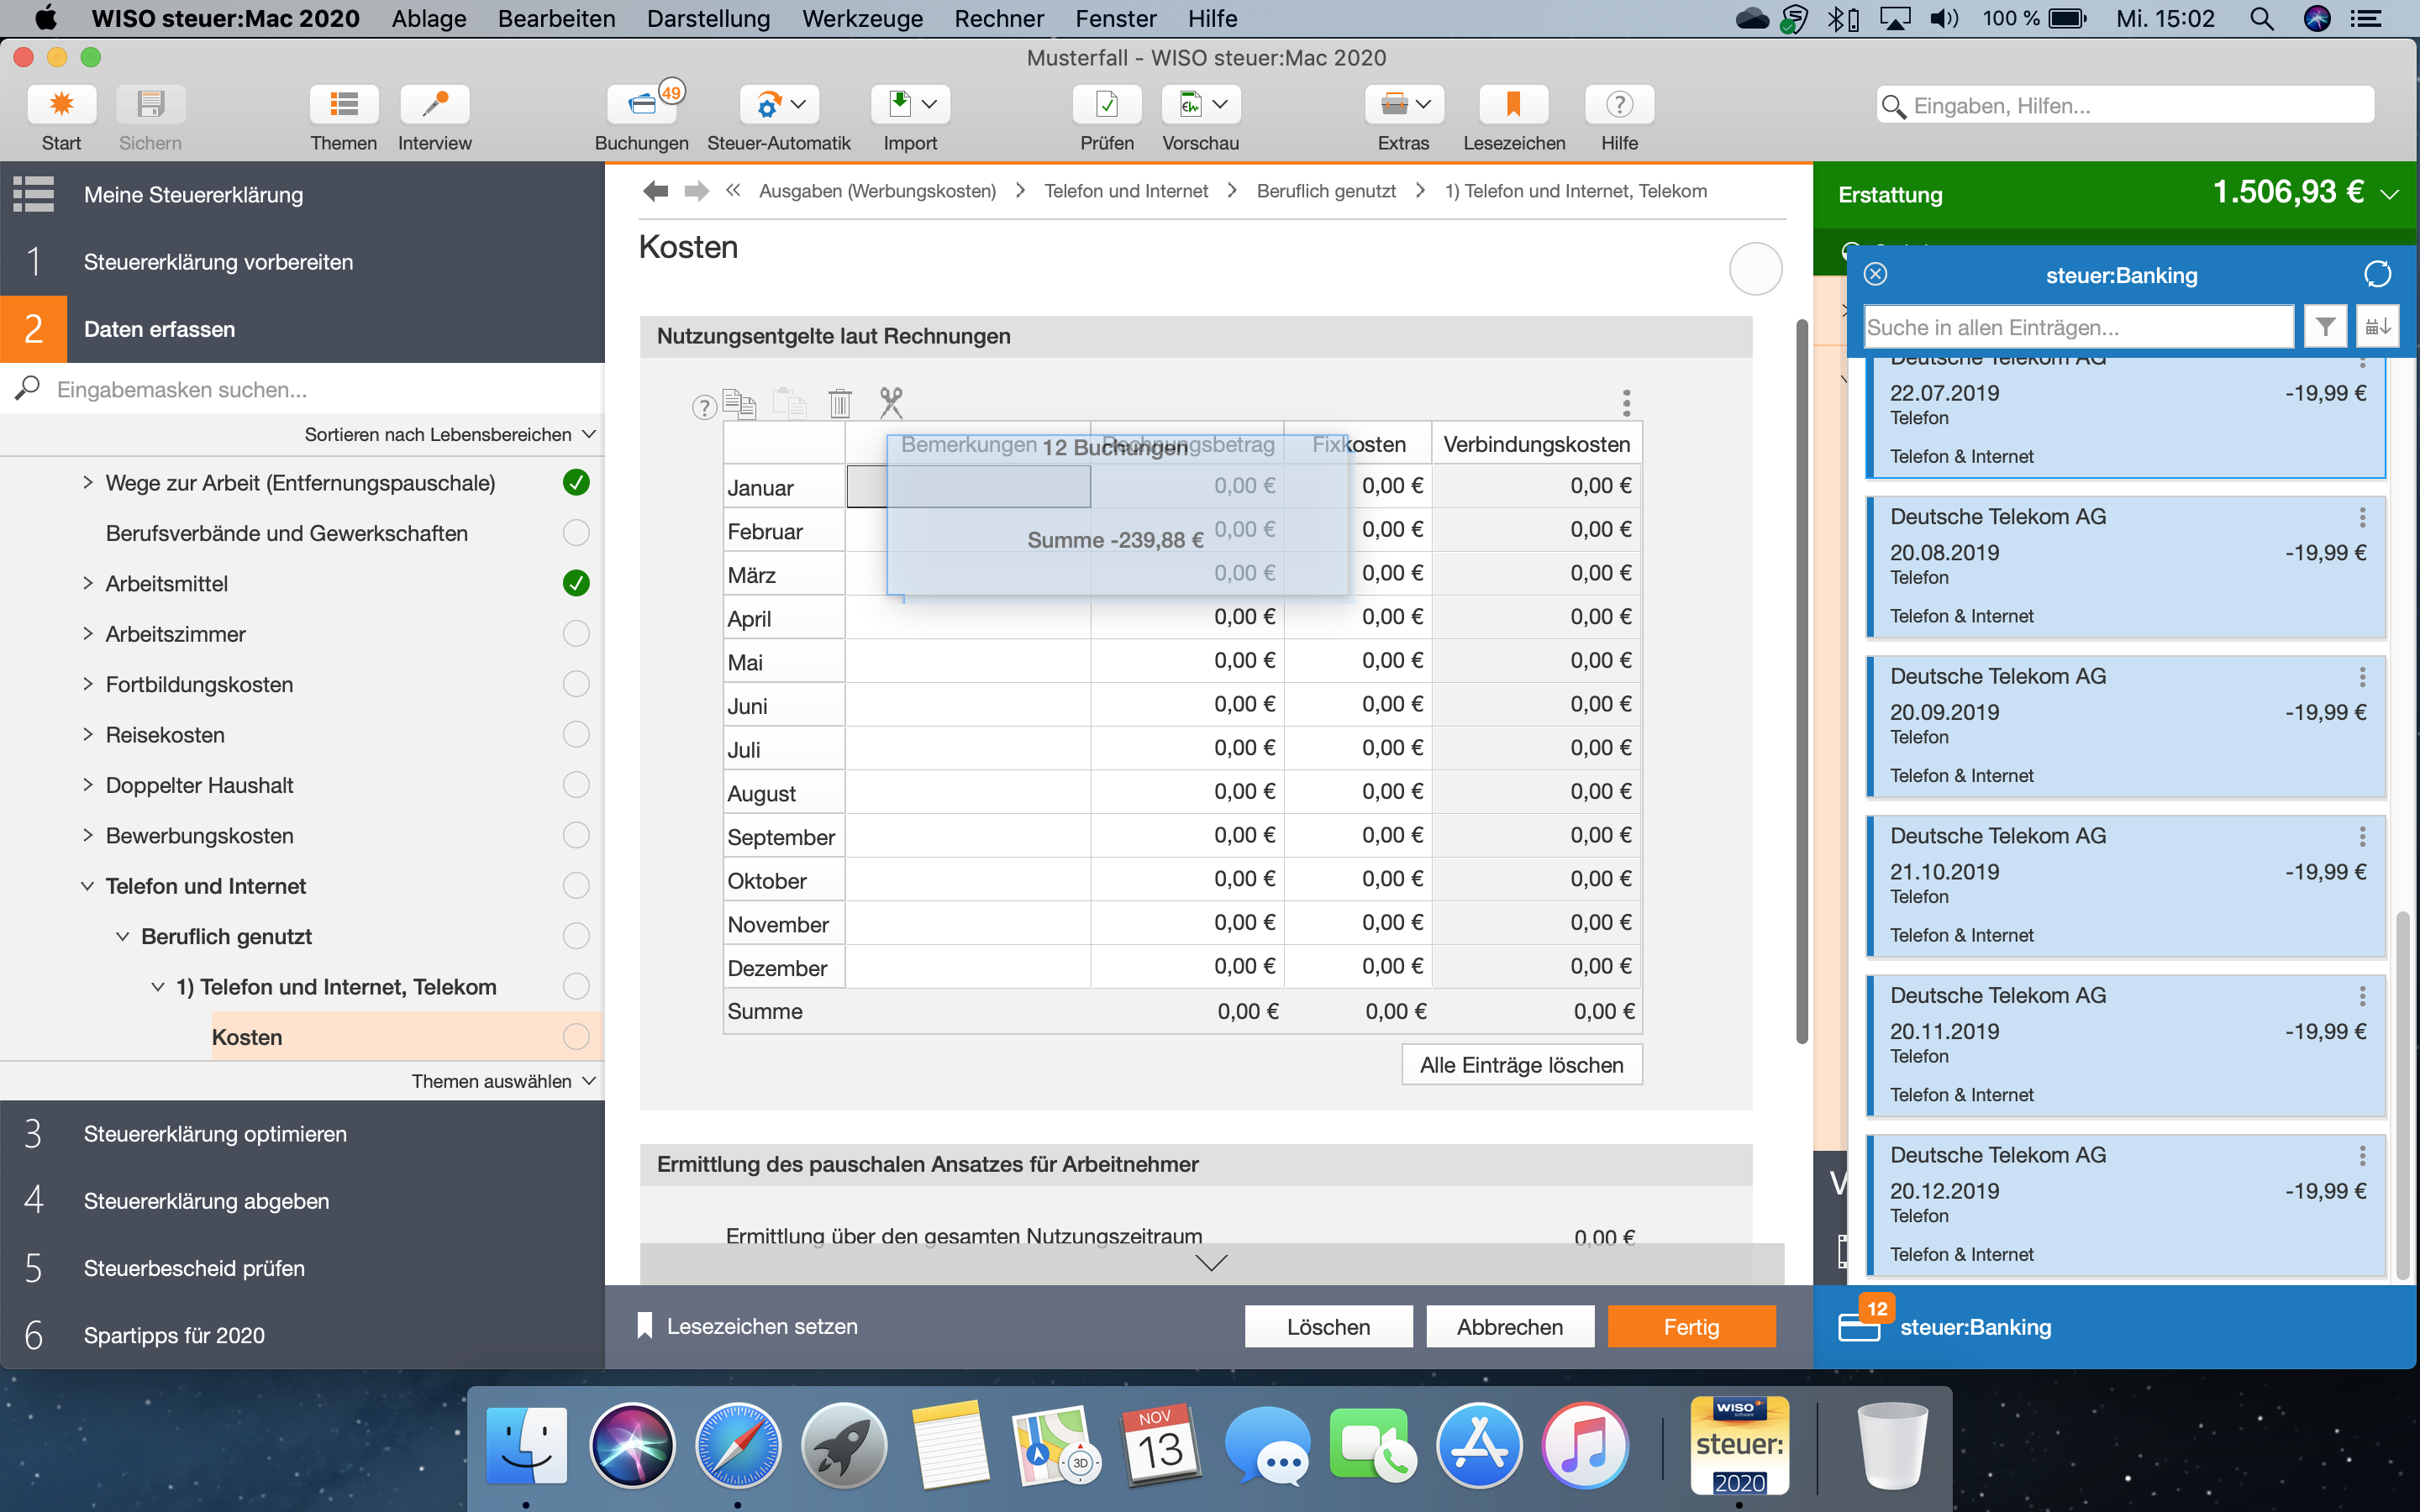The height and width of the screenshot is (1512, 2420).
Task: Toggle status circle for Reisekosten
Action: [x=576, y=735]
